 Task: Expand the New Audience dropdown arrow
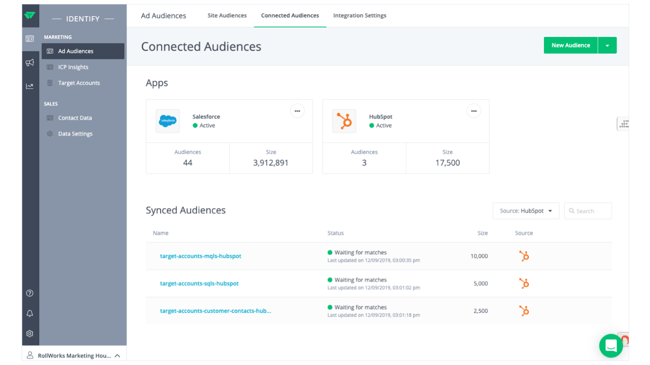click(x=607, y=46)
